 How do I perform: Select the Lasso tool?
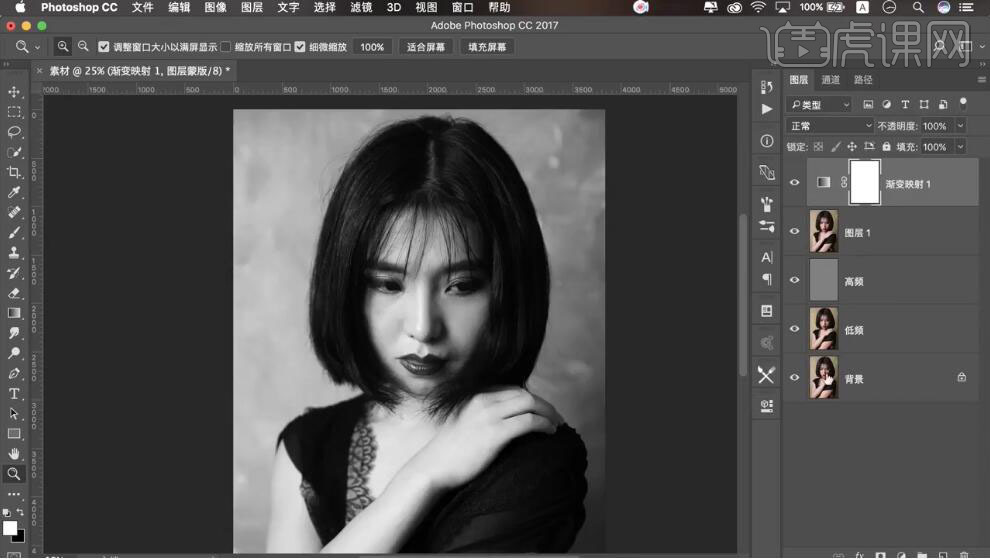tap(14, 132)
